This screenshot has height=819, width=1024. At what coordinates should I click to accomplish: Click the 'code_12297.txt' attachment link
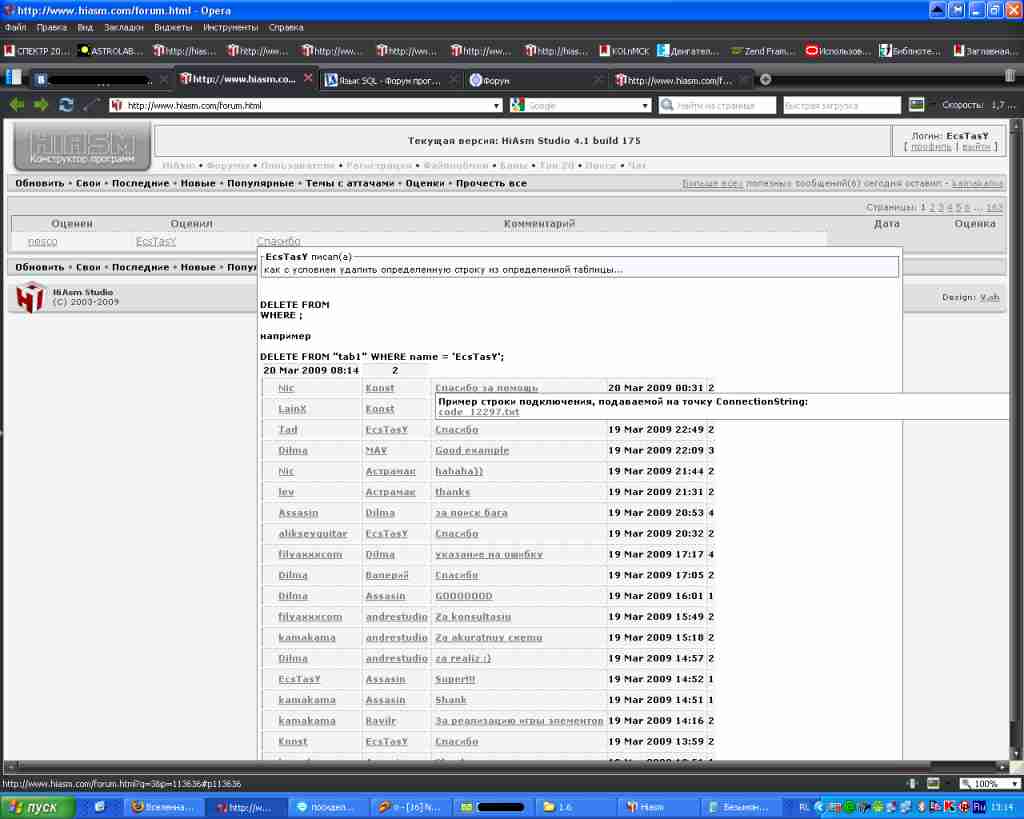[x=479, y=412]
